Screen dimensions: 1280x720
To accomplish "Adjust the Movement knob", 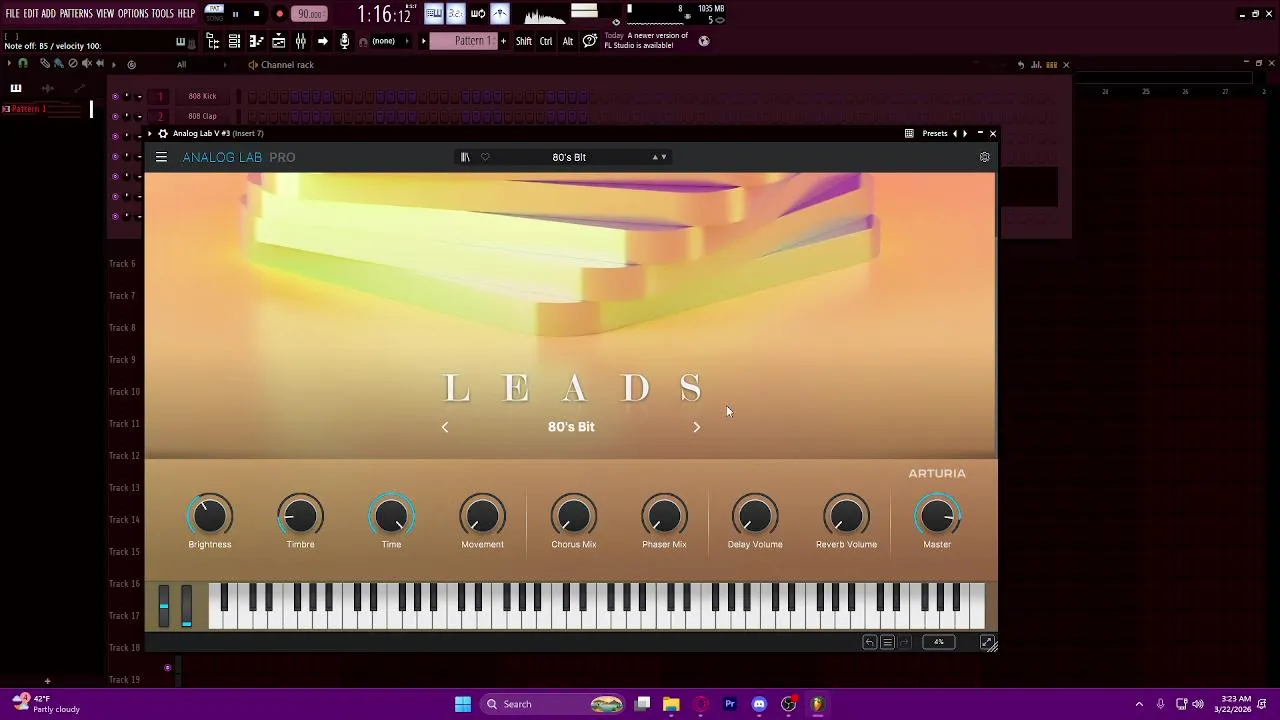I will point(482,516).
